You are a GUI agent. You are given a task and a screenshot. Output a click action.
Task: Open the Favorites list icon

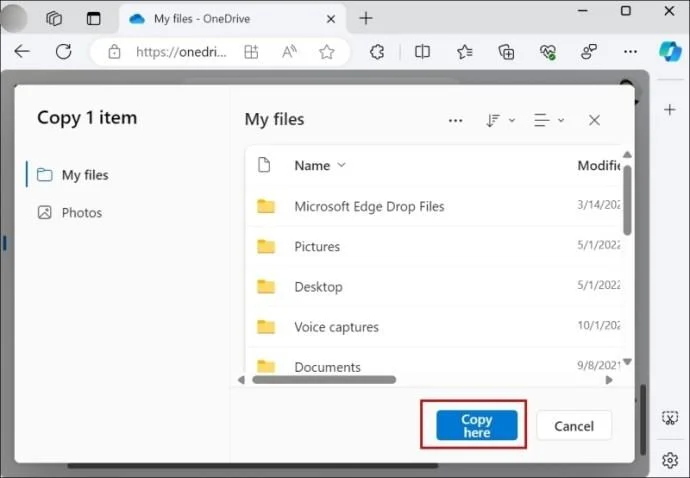click(x=464, y=52)
